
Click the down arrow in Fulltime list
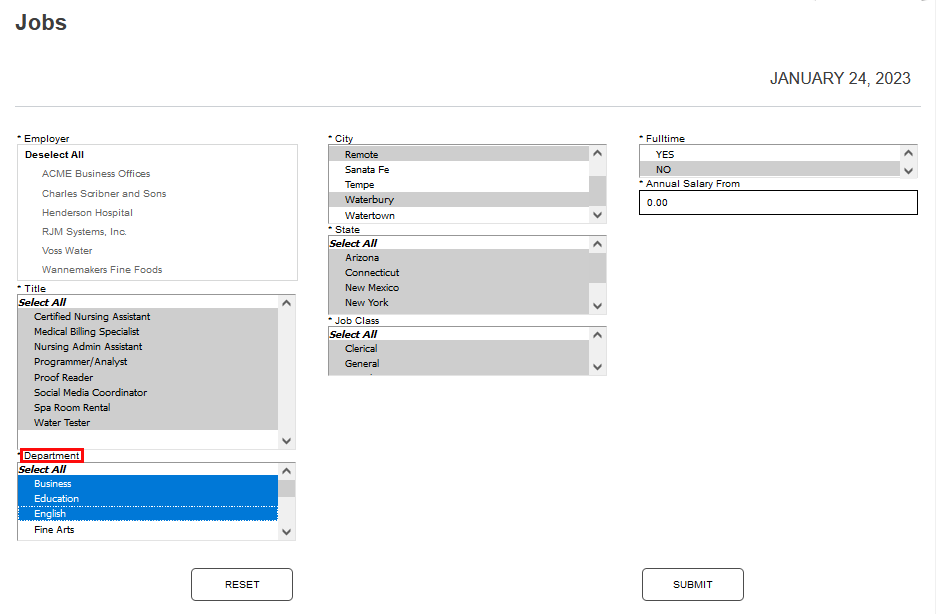(909, 170)
